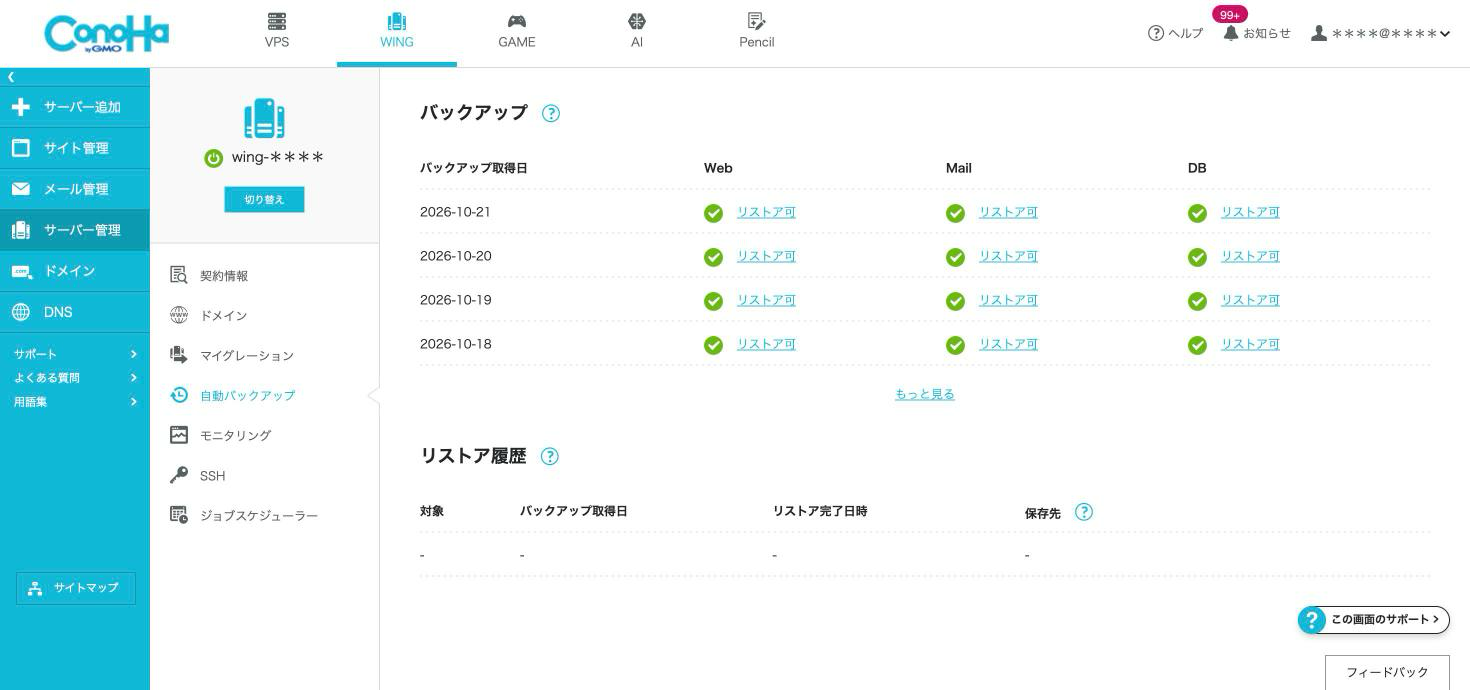
Task: Select the 2026-10-21 backup date text
Action: click(456, 212)
